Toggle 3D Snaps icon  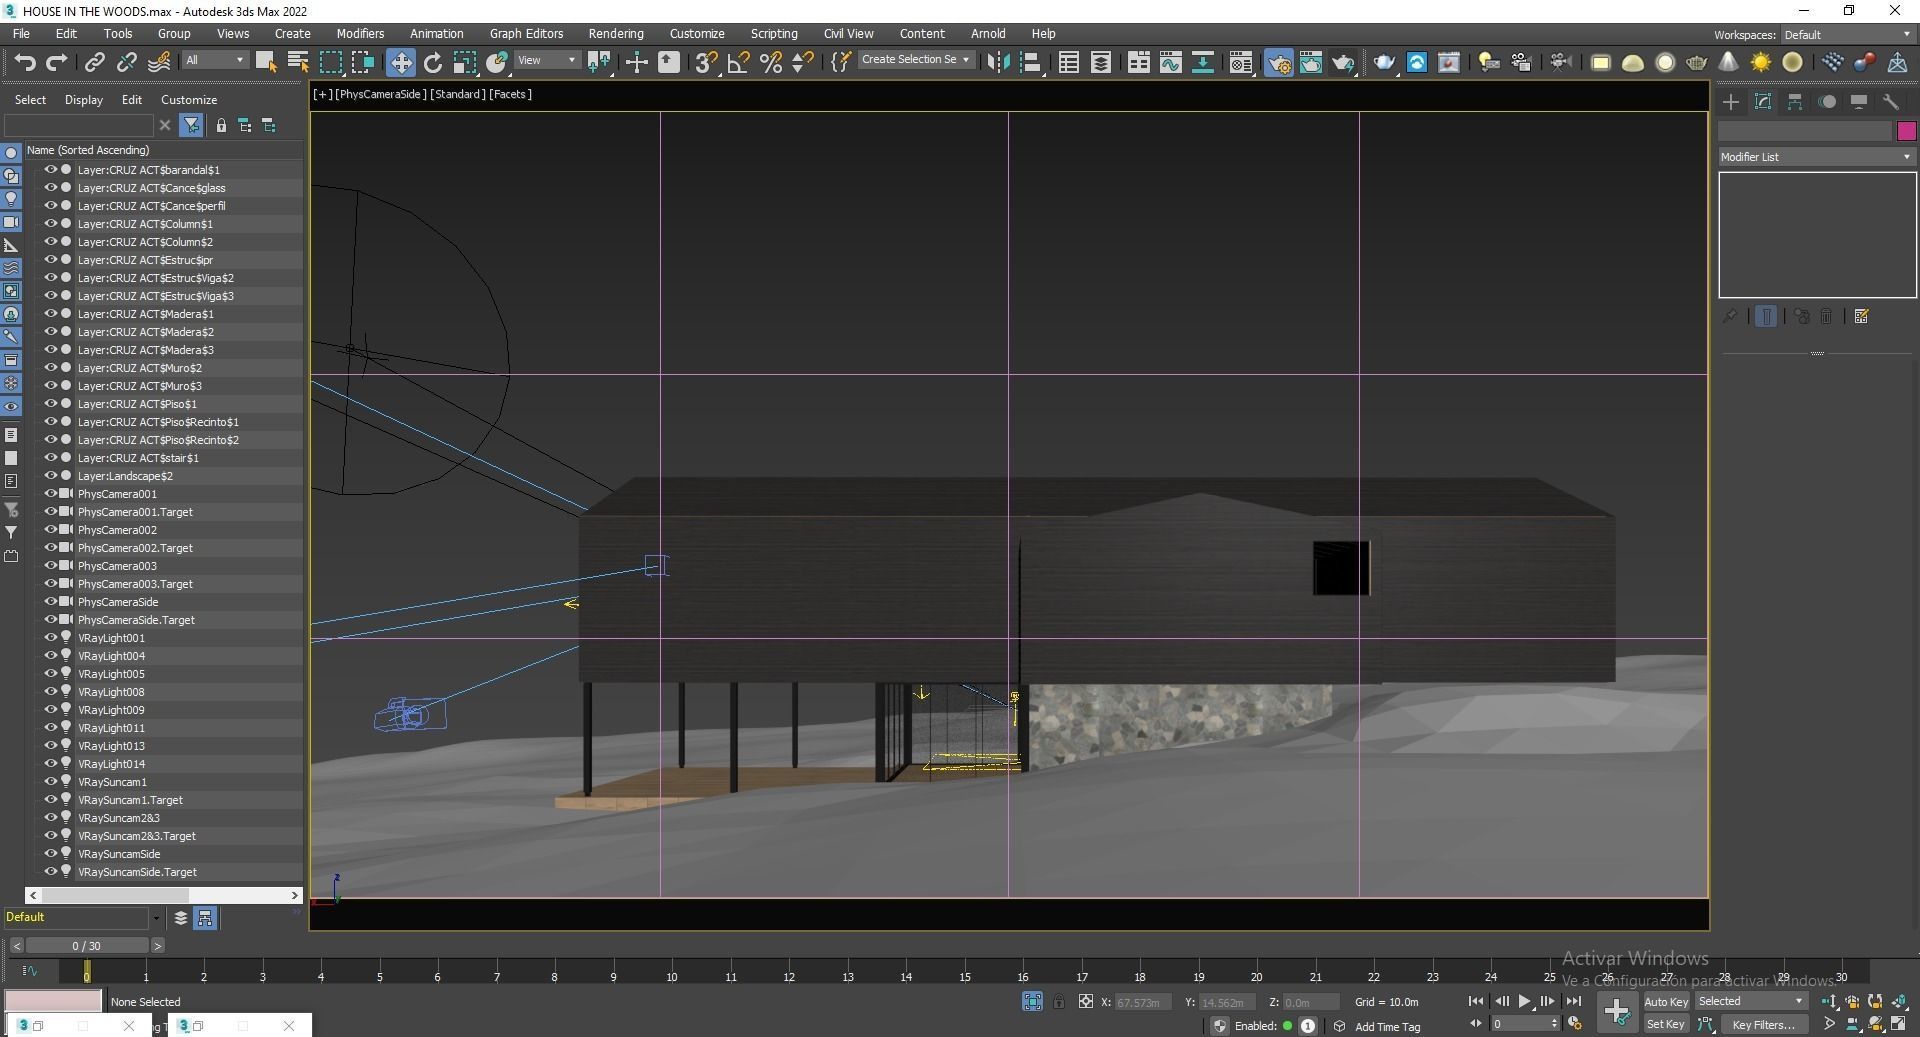(x=706, y=62)
